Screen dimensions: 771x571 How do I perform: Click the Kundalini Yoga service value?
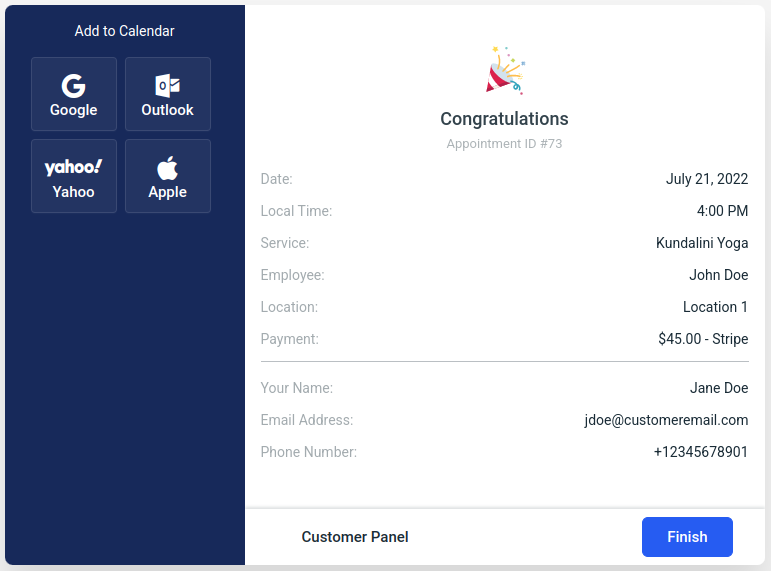702,243
